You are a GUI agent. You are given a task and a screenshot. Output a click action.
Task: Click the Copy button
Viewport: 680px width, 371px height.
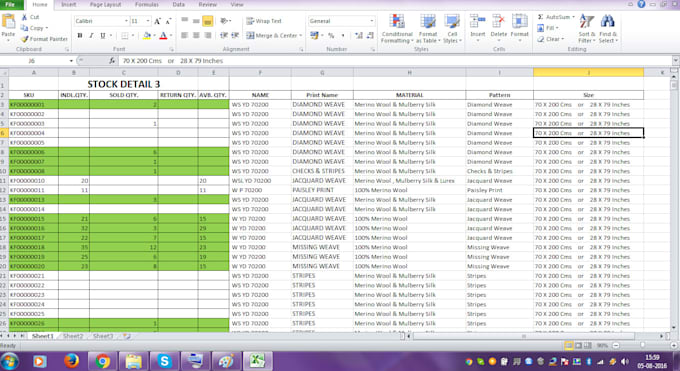pos(34,28)
